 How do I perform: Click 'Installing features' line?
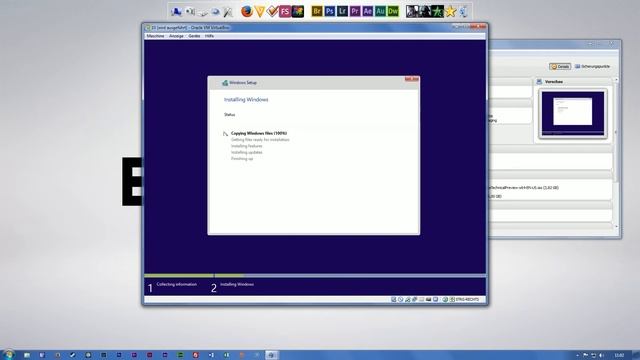pyautogui.click(x=247, y=146)
